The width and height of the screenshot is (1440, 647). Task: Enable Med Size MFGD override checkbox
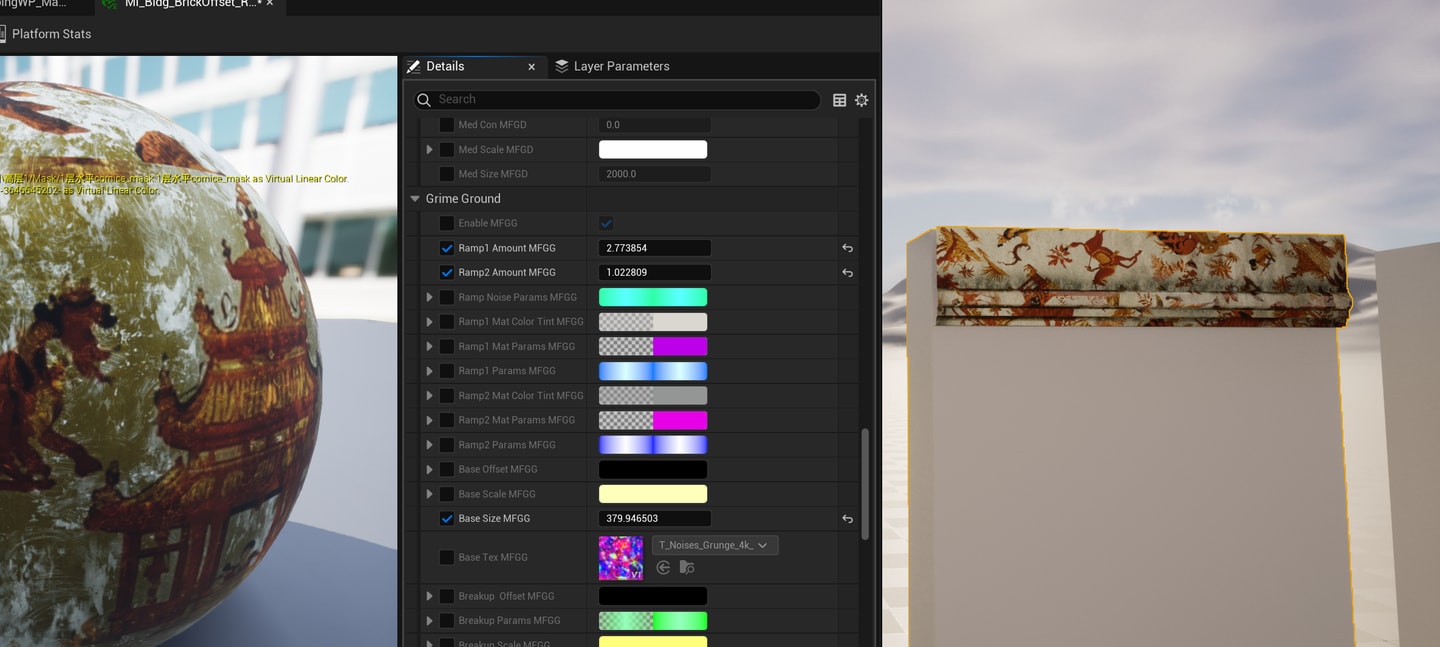coord(447,174)
